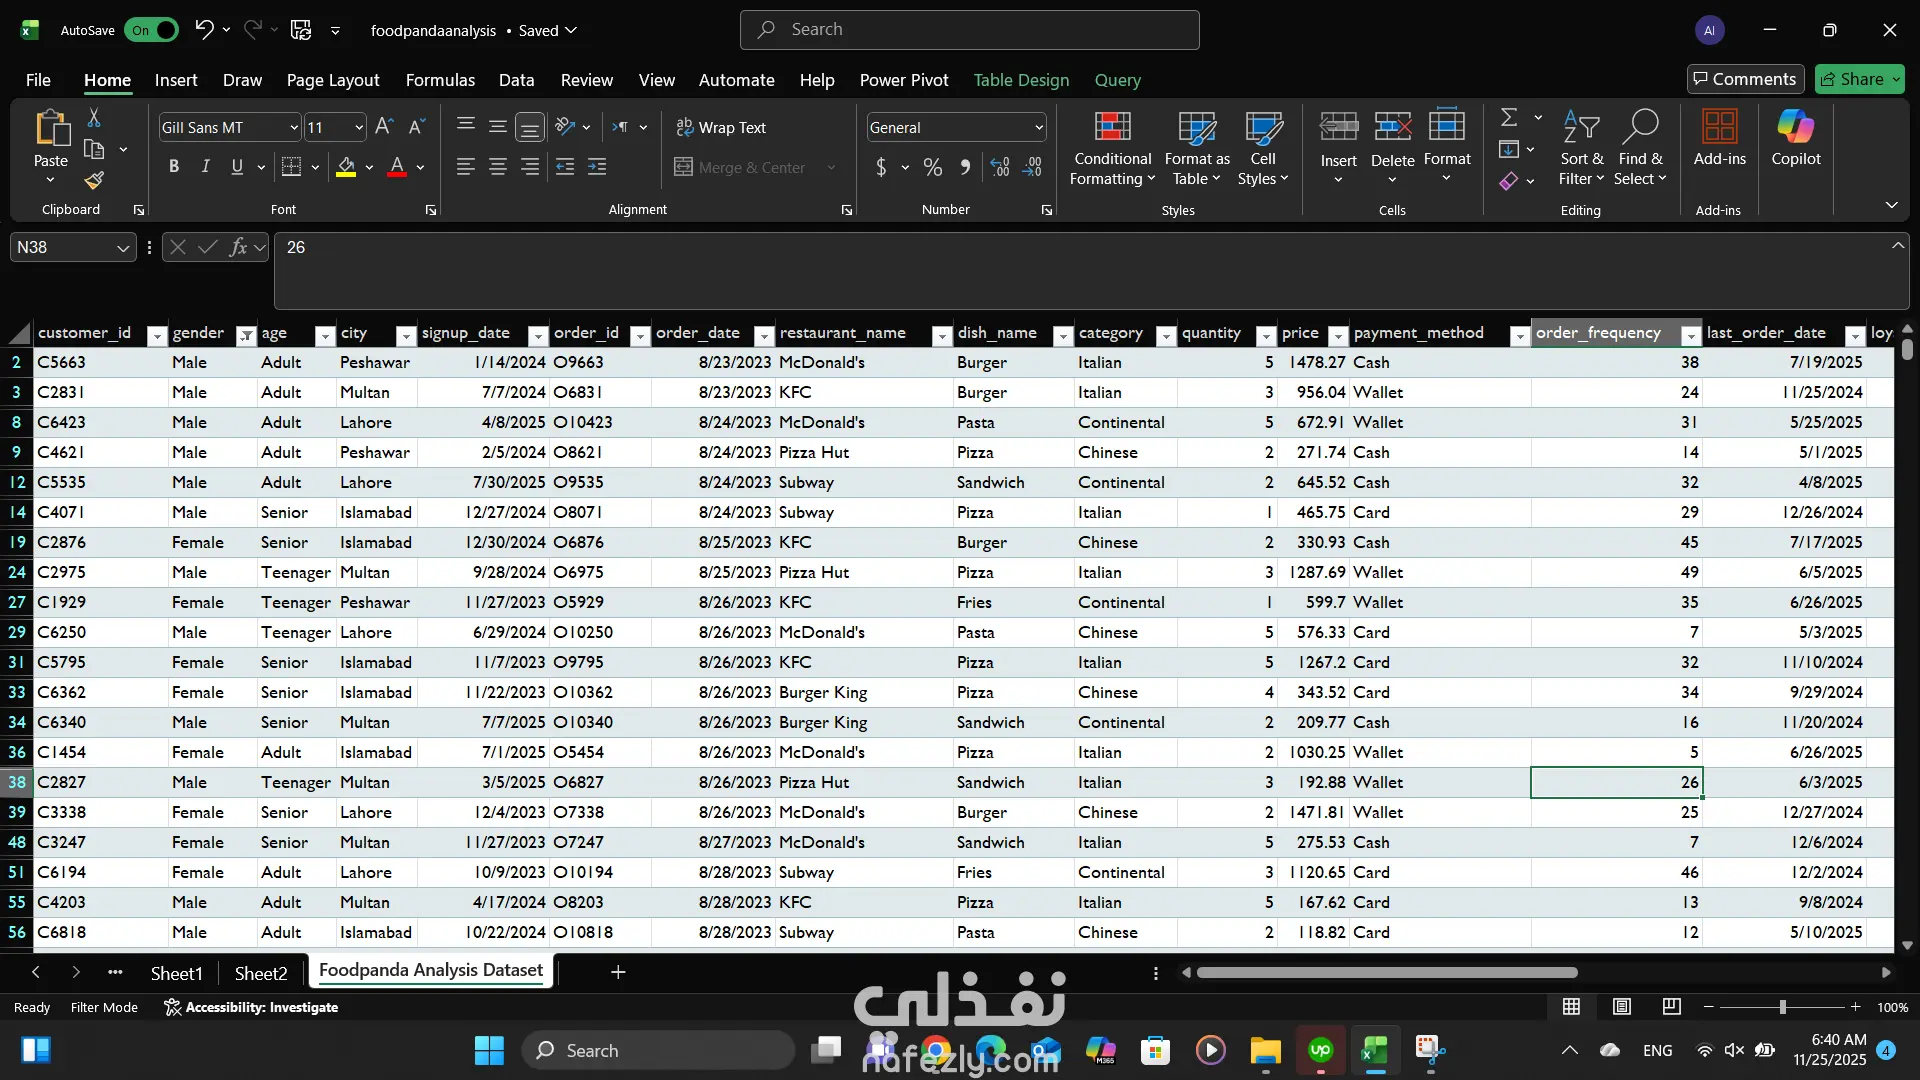Toggle Bold formatting

[x=174, y=167]
